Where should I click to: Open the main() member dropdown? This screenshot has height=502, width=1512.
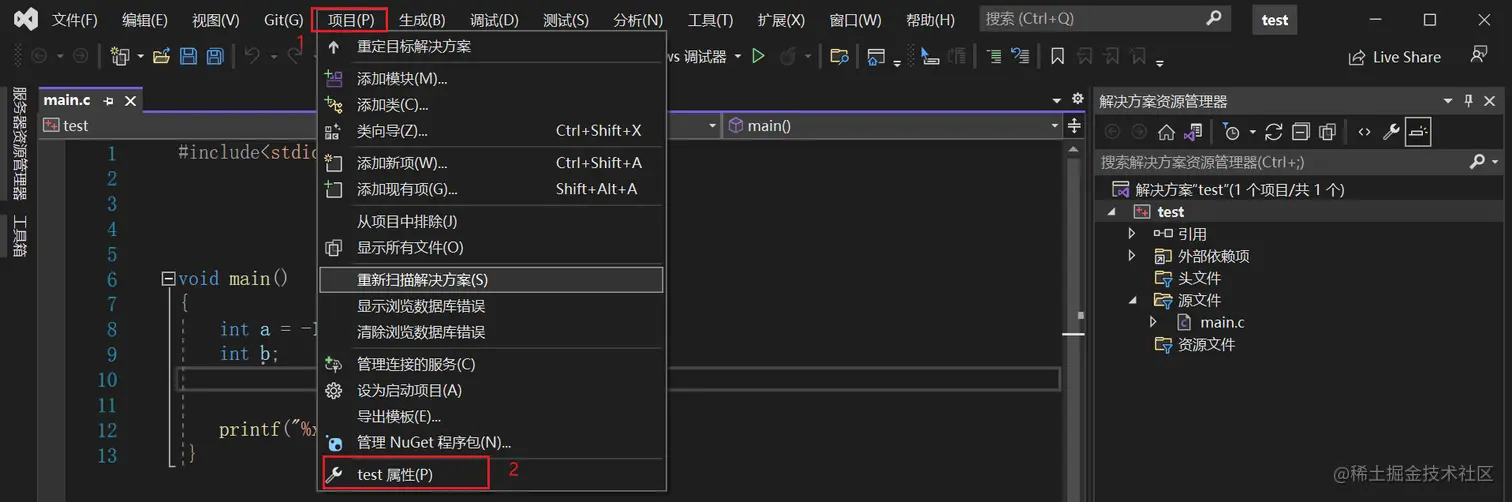pos(1055,126)
